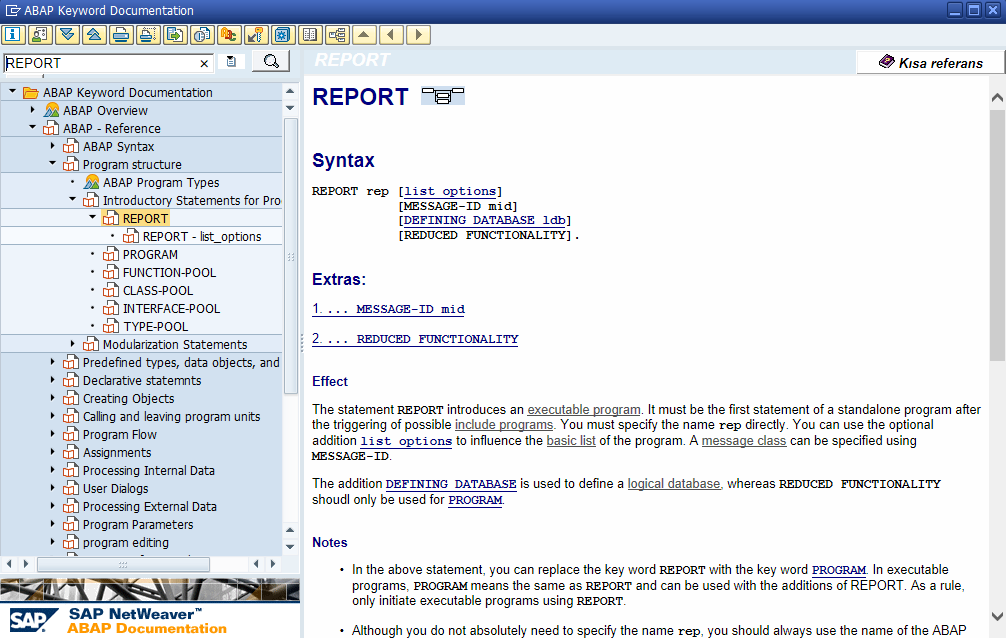Collapse the ABAP Keyword Documentation root node
This screenshot has width=1006, height=638.
coord(12,92)
